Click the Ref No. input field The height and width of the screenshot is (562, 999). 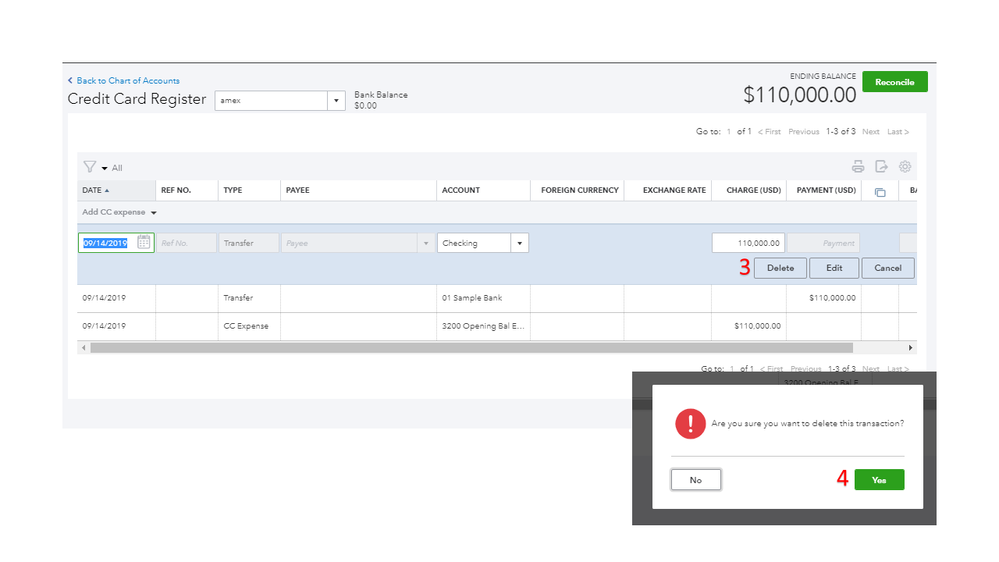tap(186, 243)
